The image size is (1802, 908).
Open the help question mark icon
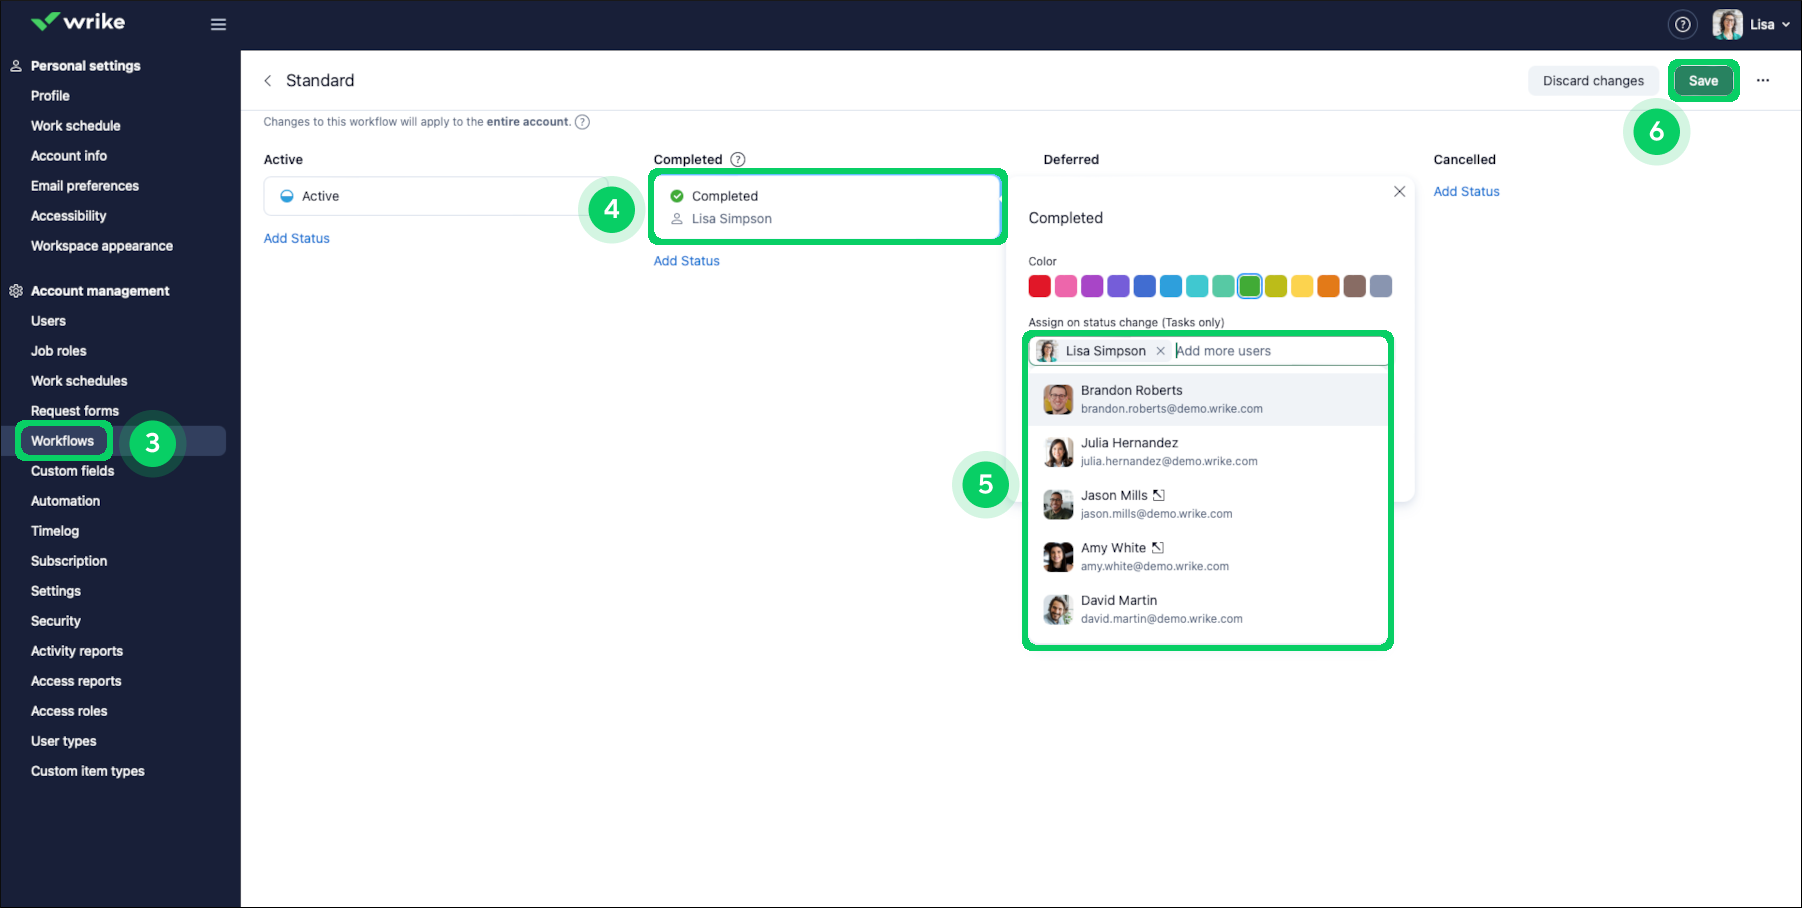click(1683, 24)
